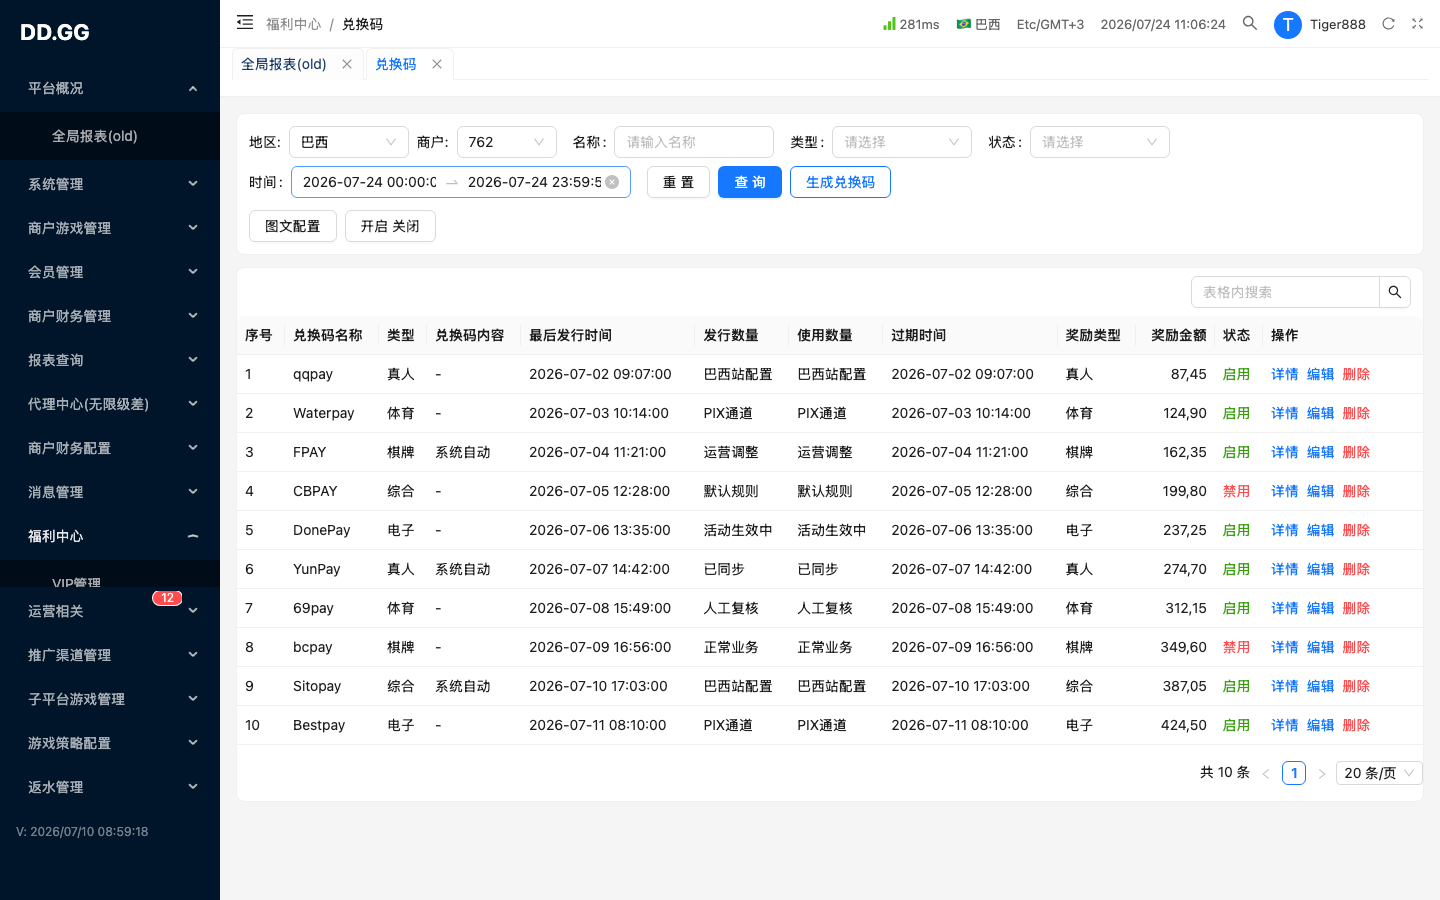Open the 类型 select dropdown
This screenshot has height=900, width=1440.
tap(902, 142)
